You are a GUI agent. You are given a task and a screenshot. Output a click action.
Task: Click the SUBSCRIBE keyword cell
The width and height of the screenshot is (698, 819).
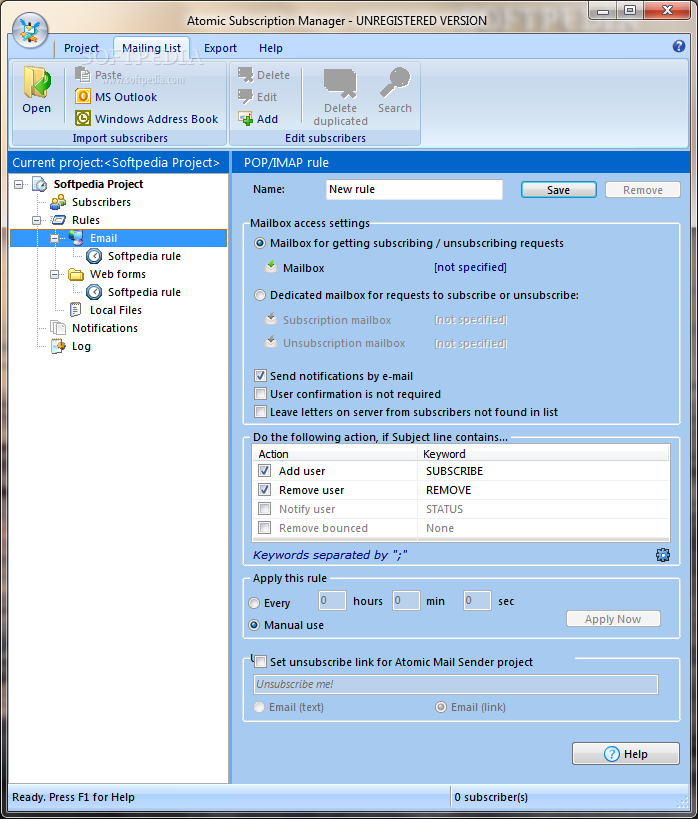[x=543, y=471]
